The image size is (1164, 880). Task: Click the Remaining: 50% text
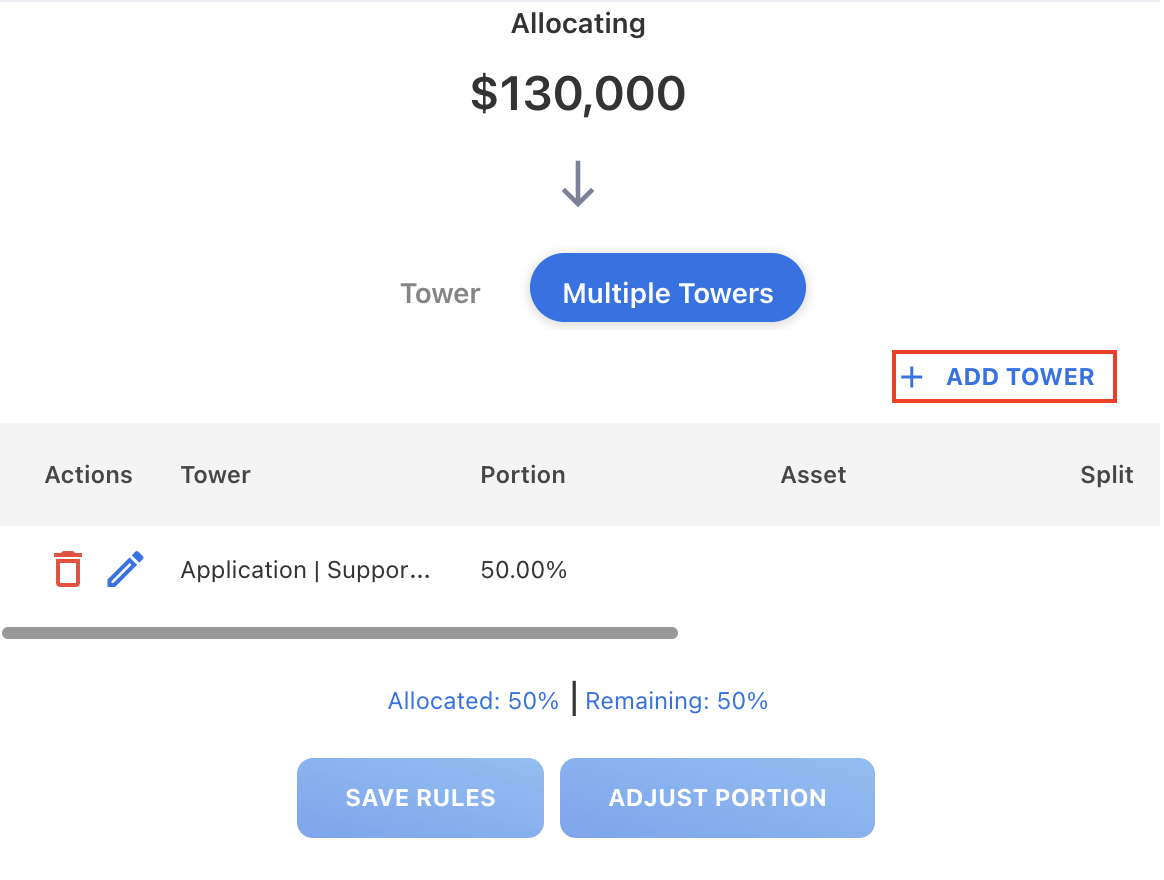[x=676, y=701]
